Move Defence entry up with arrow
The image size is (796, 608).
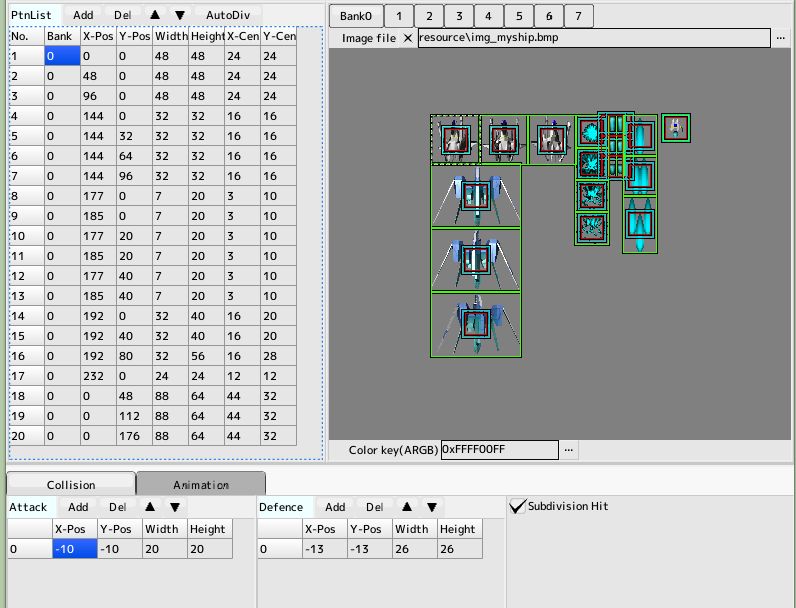tap(407, 507)
